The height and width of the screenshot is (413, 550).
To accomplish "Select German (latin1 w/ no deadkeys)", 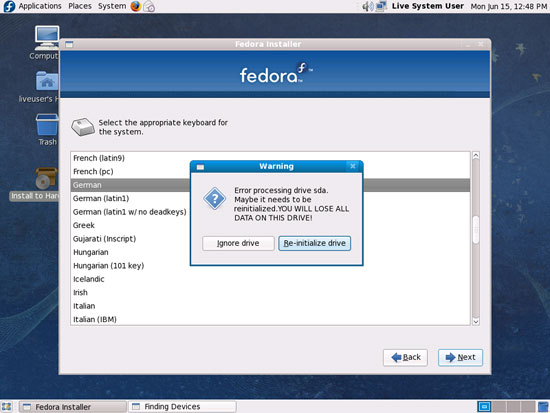I will [270, 212].
